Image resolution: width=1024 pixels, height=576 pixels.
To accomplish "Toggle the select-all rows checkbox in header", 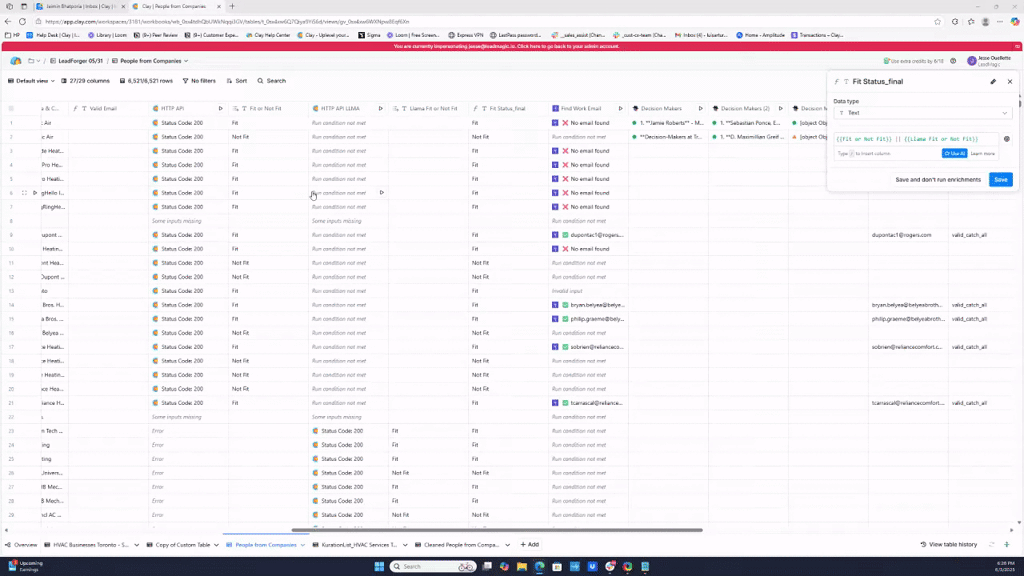I will click(11, 108).
